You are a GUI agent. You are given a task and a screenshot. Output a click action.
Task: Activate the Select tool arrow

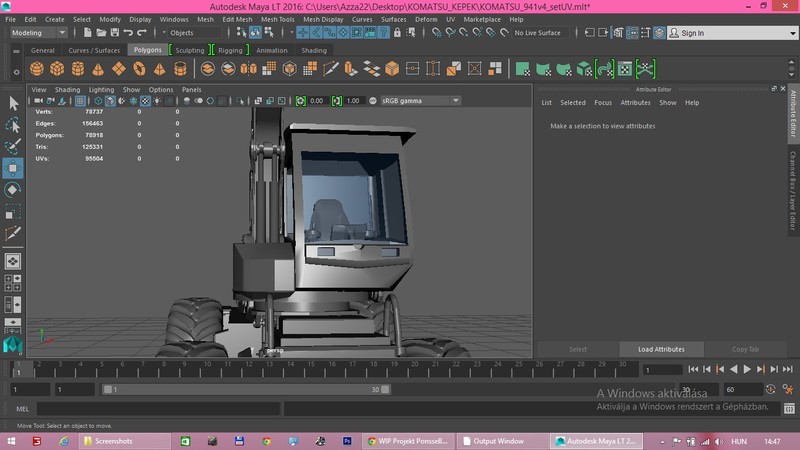13,104
